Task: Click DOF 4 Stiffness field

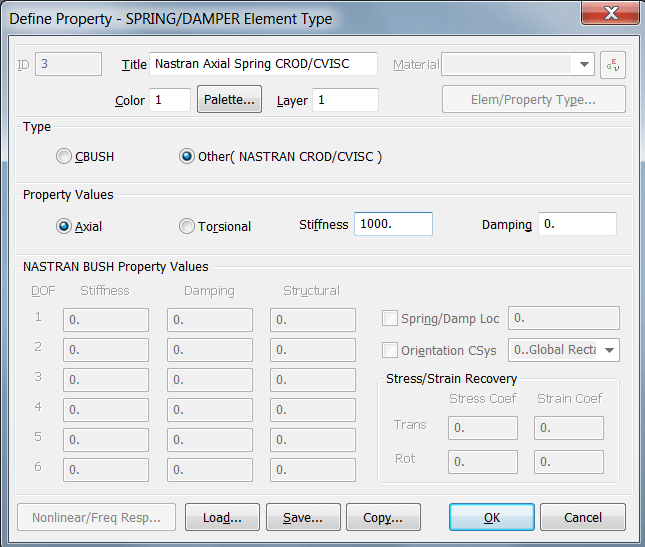Action: pyautogui.click(x=106, y=410)
